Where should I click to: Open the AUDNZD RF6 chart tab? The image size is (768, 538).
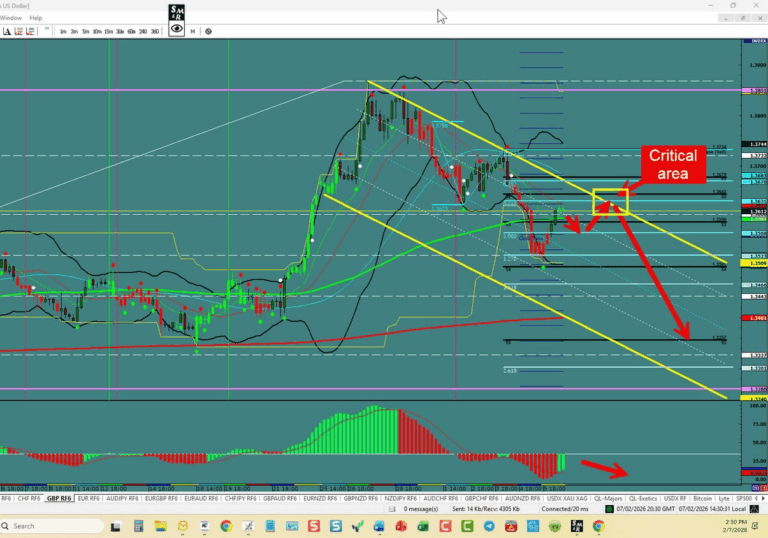pos(522,498)
